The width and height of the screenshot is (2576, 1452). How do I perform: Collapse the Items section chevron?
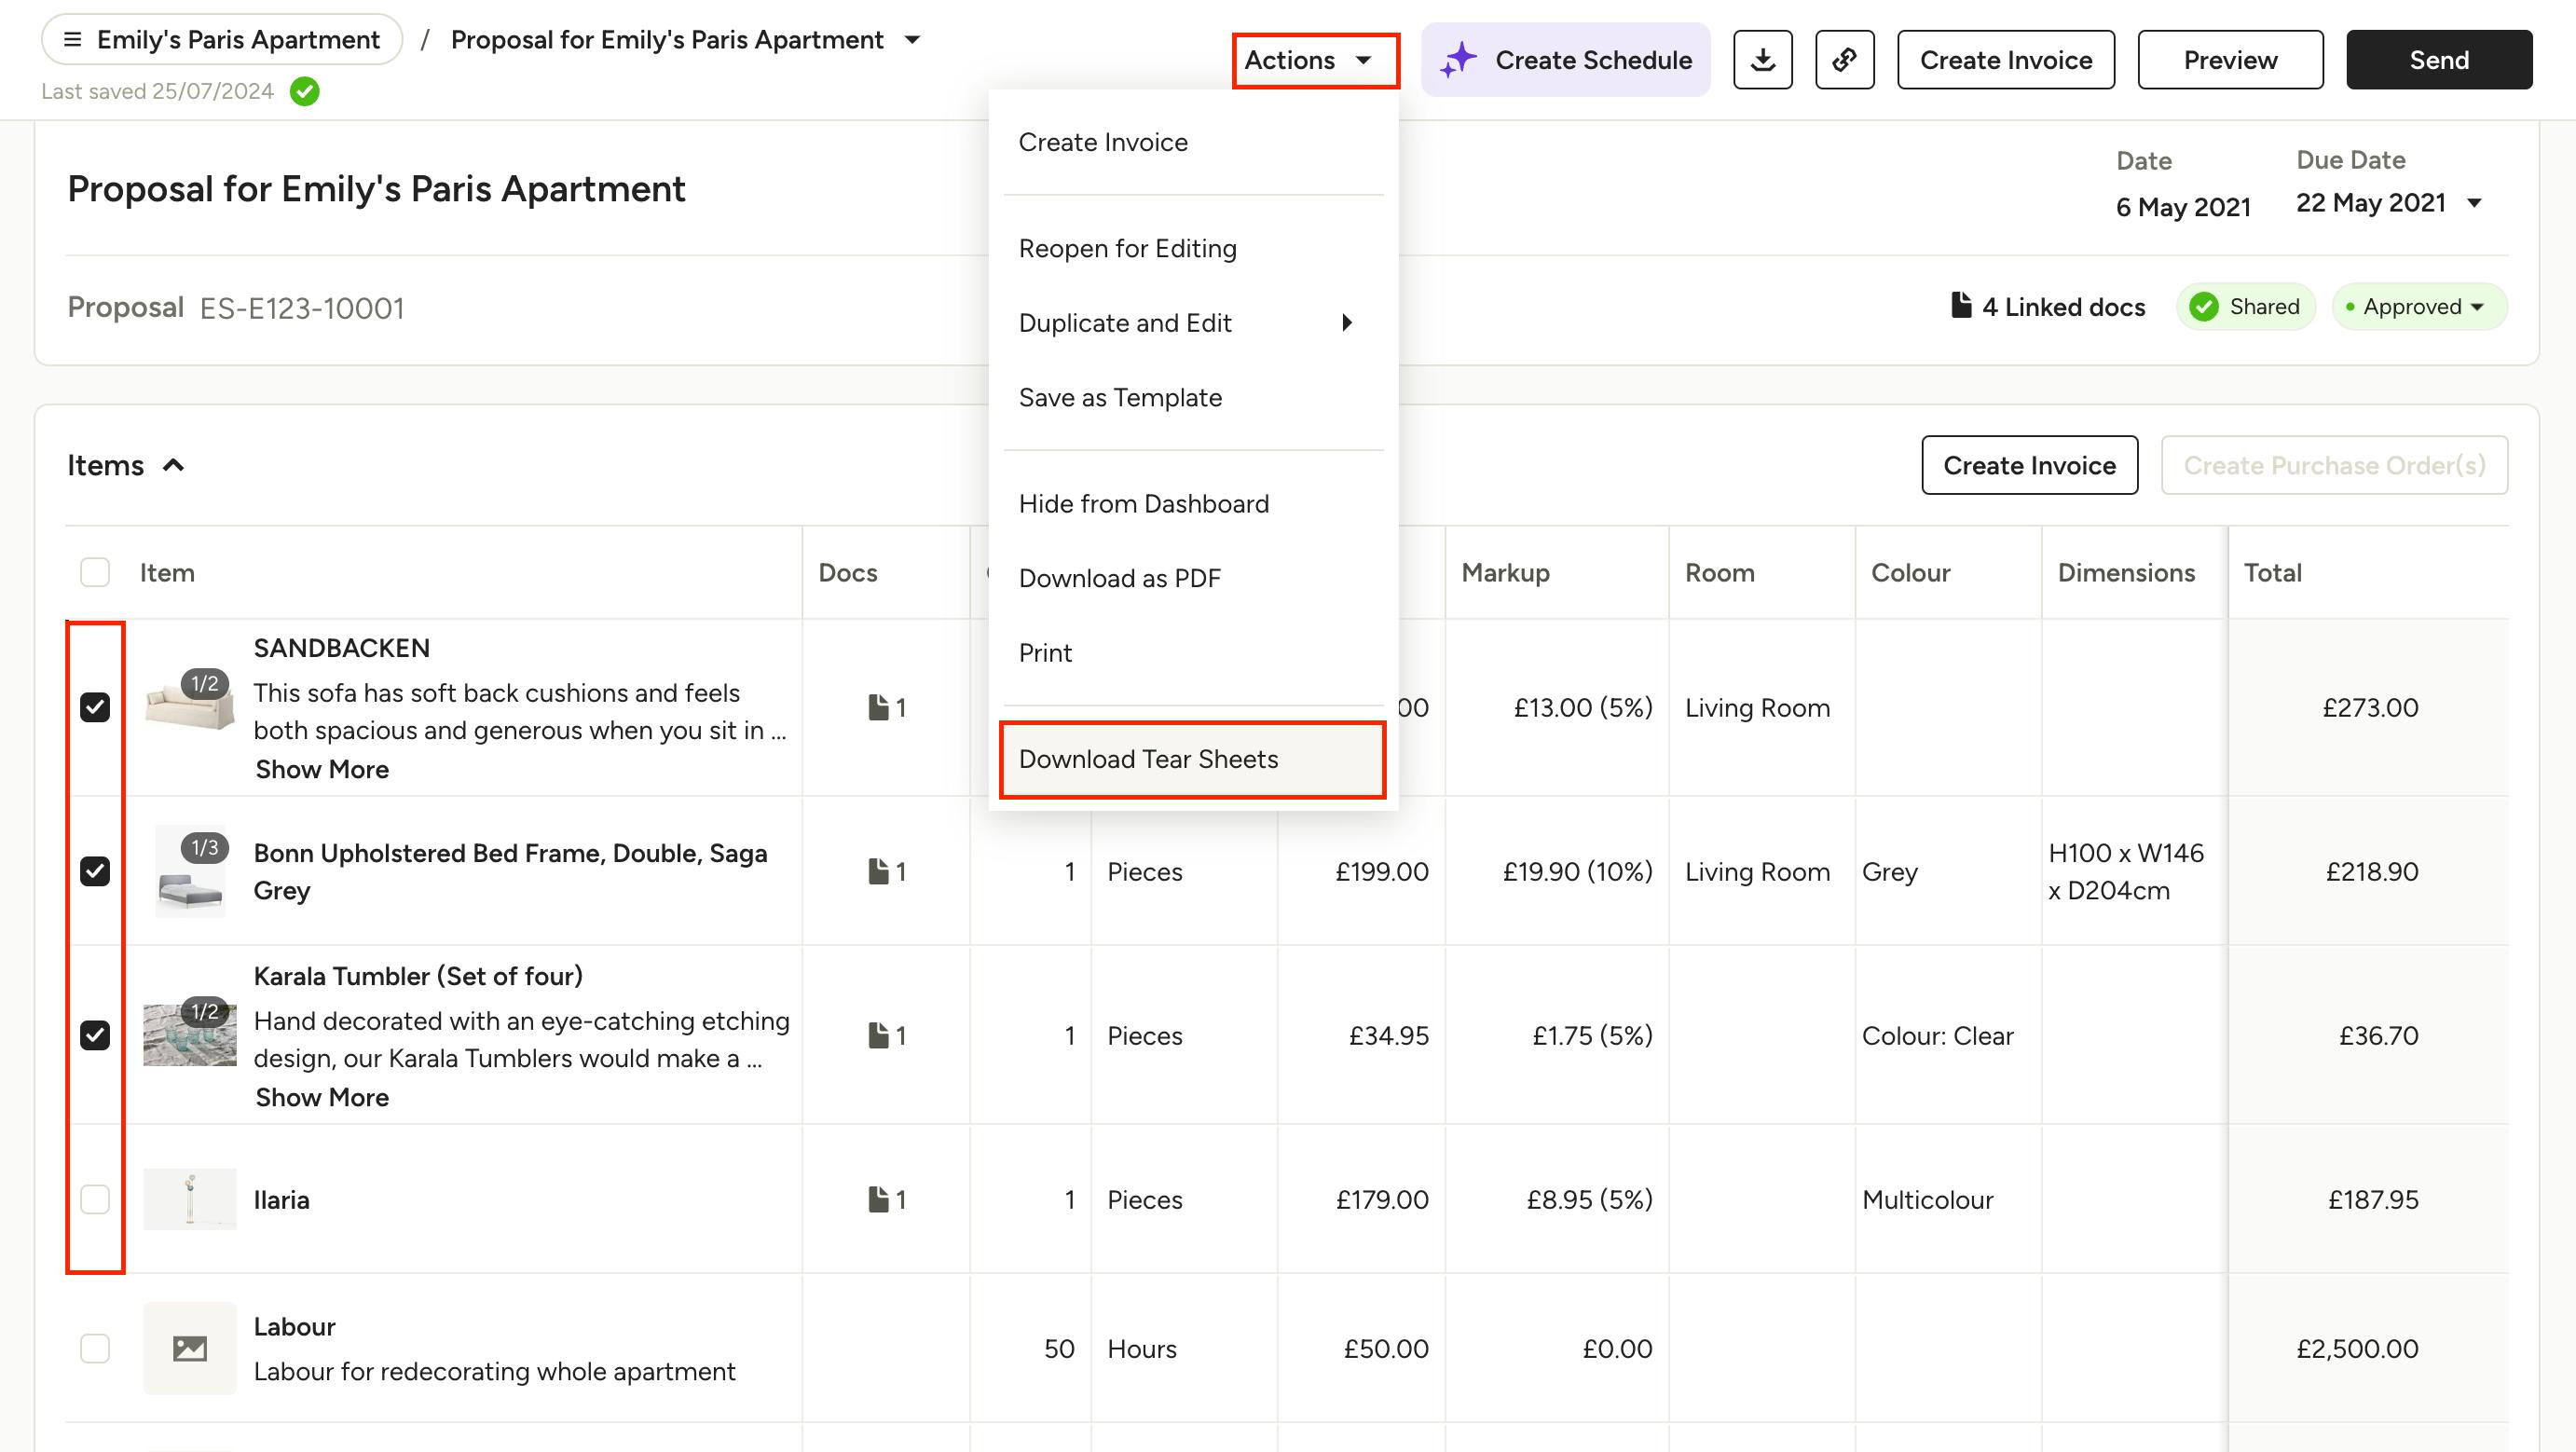coord(174,465)
